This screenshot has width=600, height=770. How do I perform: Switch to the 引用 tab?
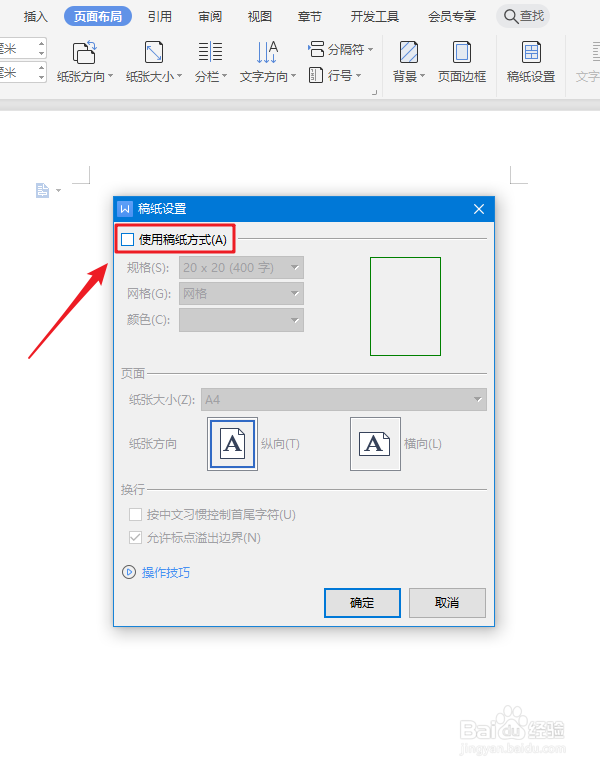160,17
